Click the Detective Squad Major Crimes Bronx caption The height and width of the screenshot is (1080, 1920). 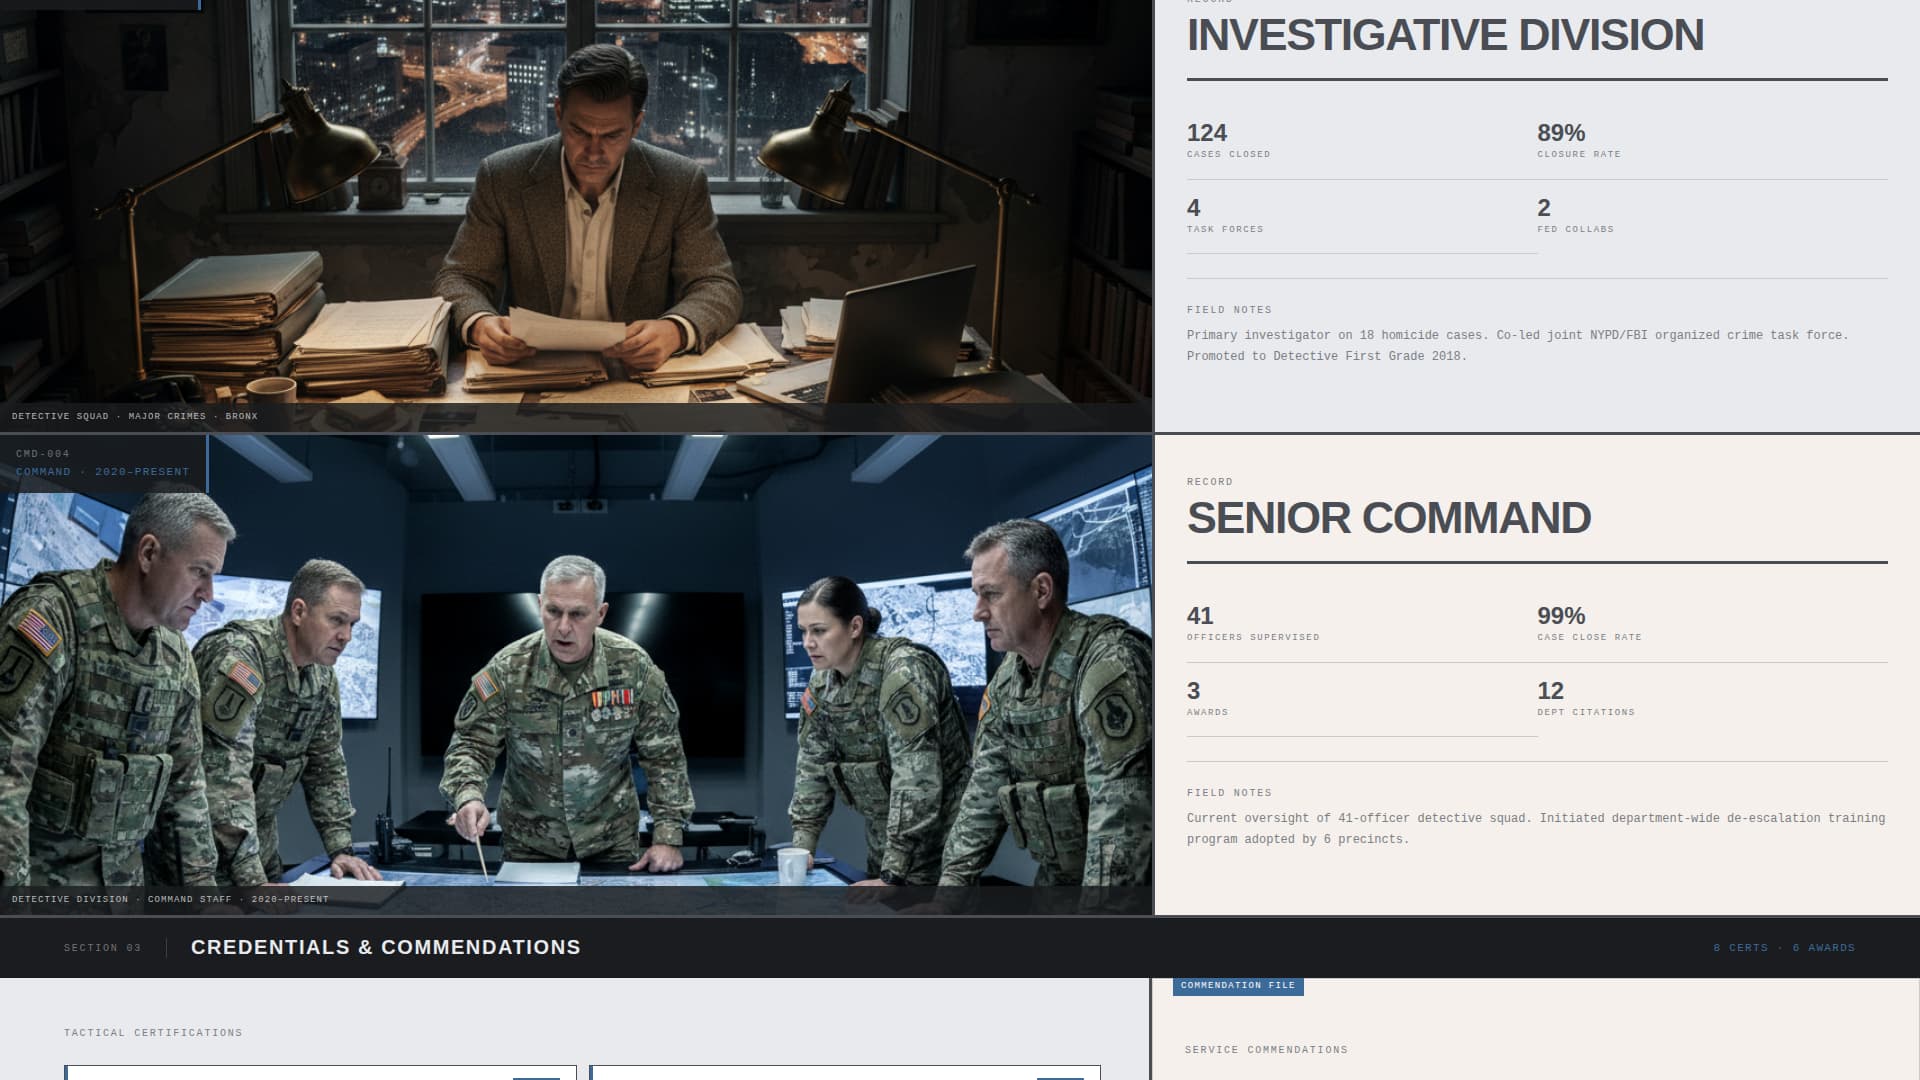pyautogui.click(x=134, y=416)
